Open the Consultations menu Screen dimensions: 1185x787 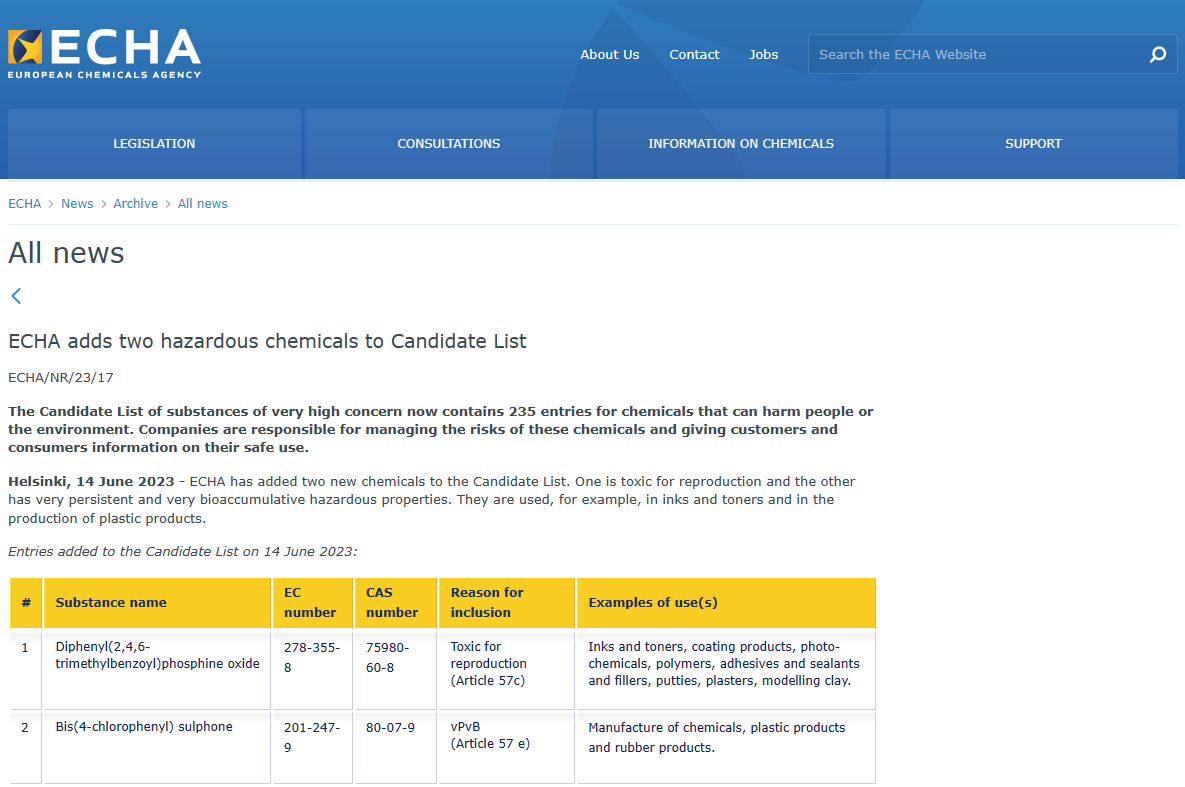coord(449,144)
